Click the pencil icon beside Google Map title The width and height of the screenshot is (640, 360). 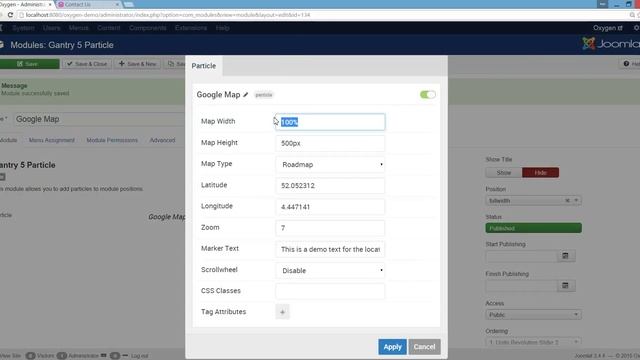click(x=245, y=95)
